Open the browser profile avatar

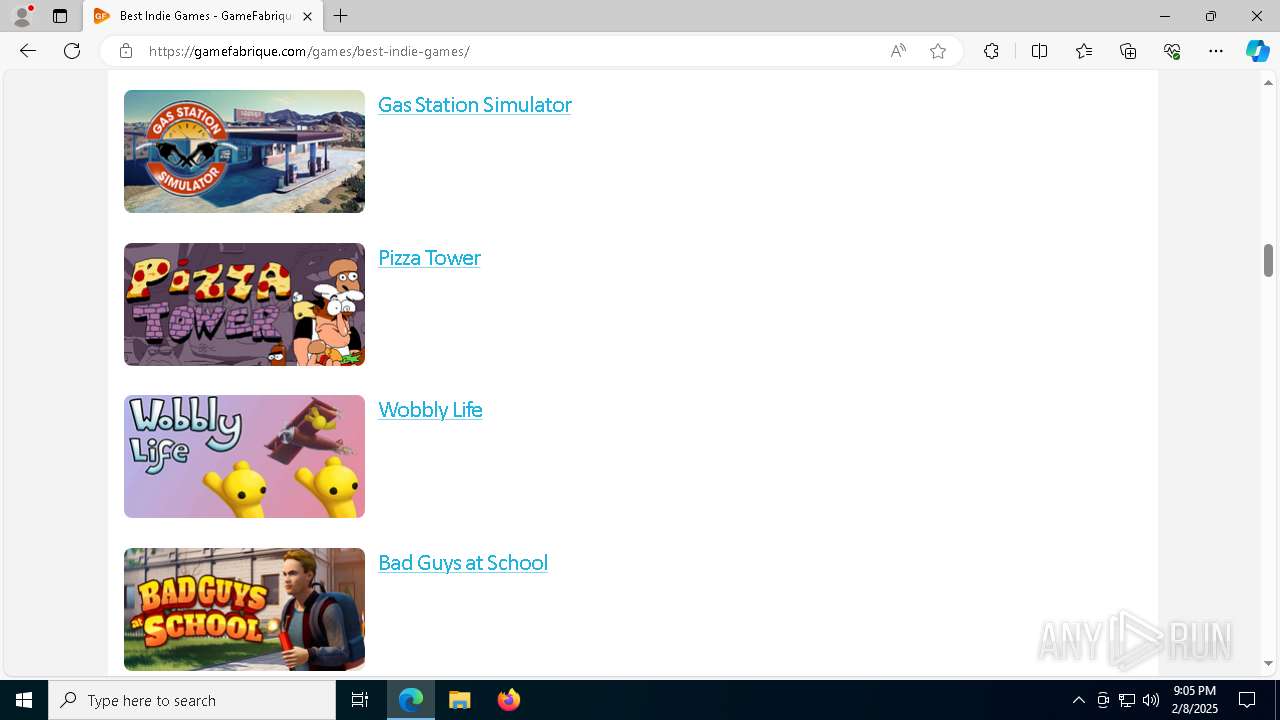click(22, 16)
